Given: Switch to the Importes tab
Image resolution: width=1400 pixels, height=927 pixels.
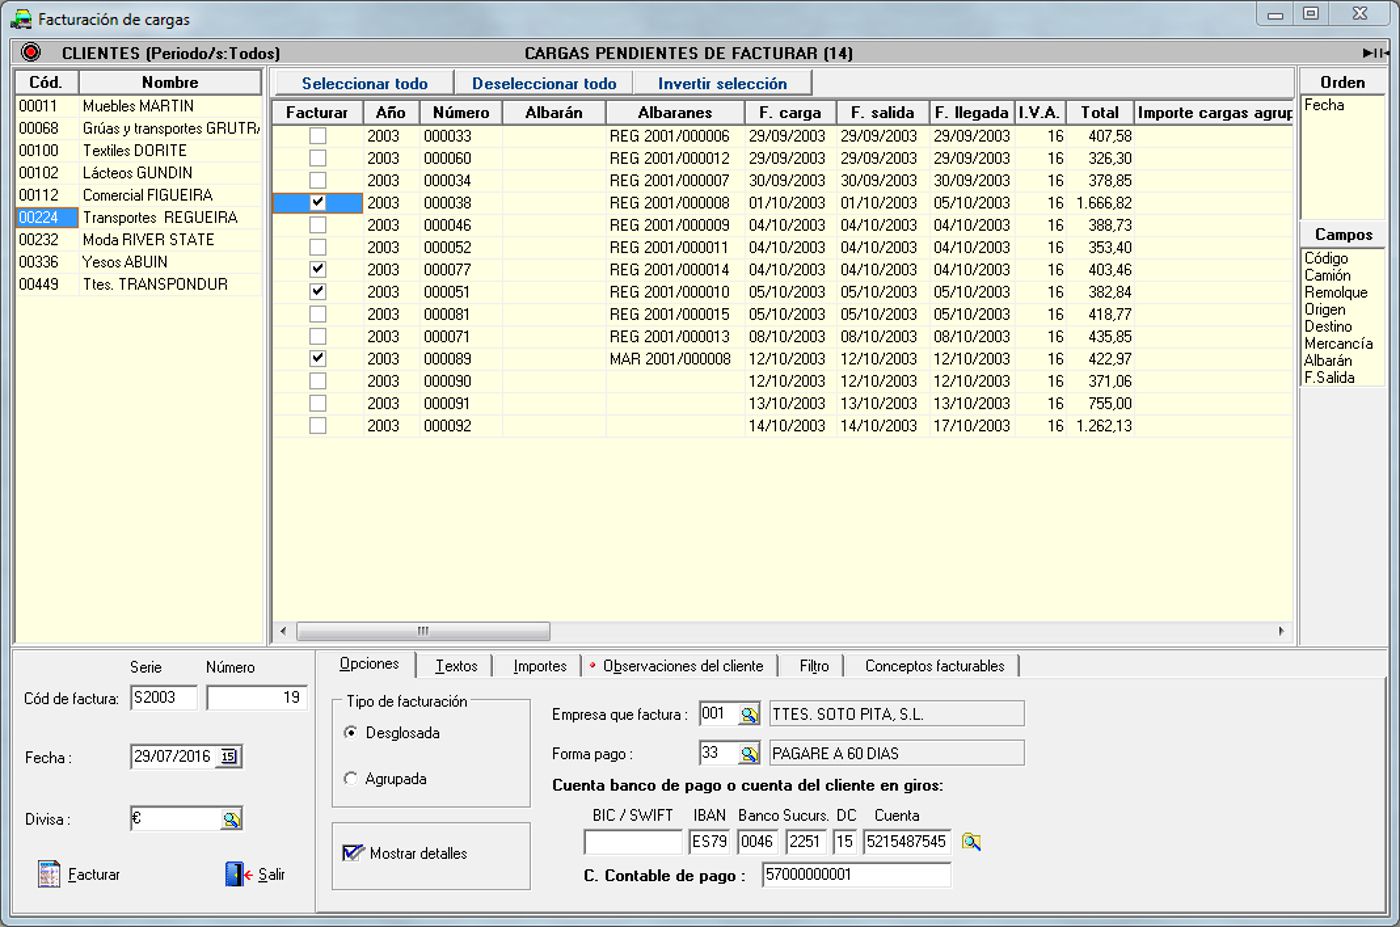Looking at the screenshot, I should click(x=539, y=666).
